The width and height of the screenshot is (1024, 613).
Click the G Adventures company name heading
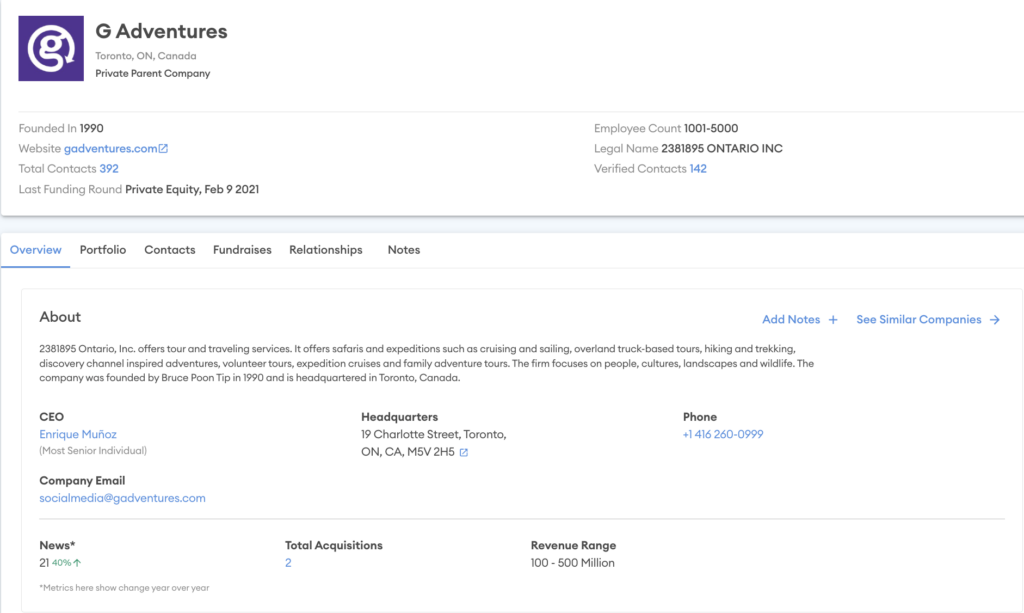[x=161, y=31]
